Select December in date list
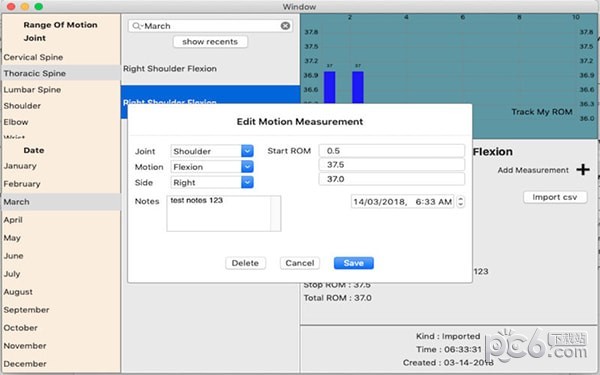 pyautogui.click(x=61, y=364)
